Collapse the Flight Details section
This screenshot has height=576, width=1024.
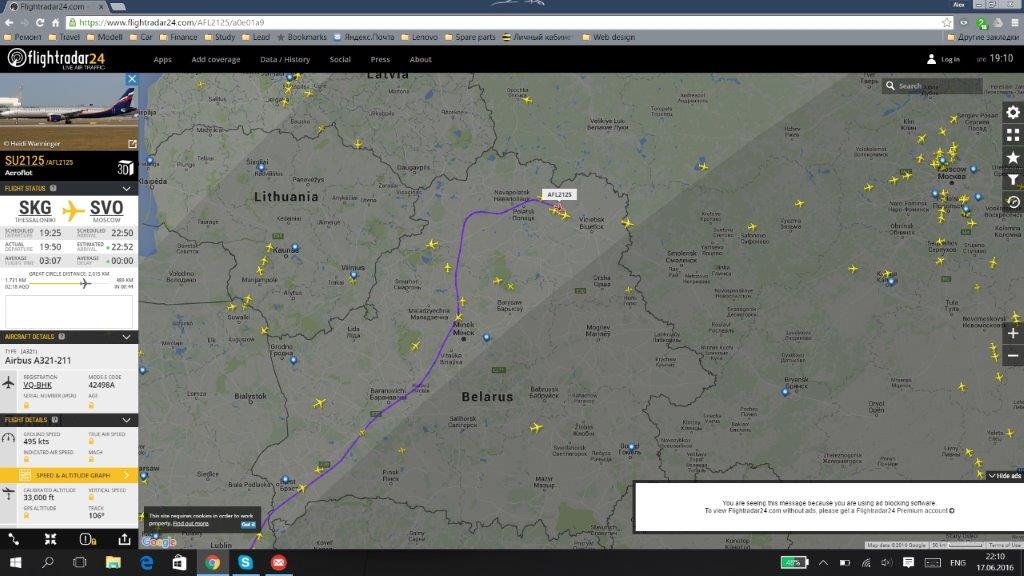point(127,420)
